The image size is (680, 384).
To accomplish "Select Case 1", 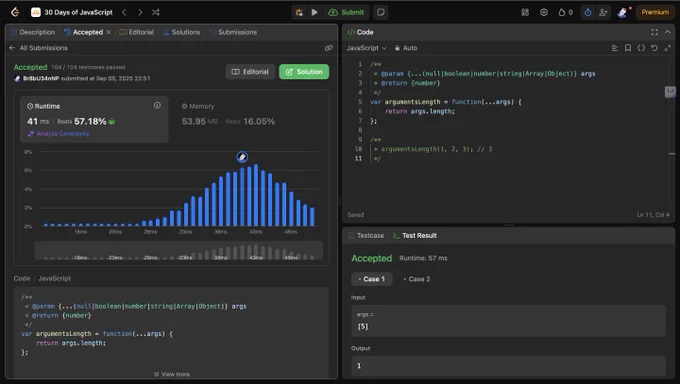I will pyautogui.click(x=372, y=279).
